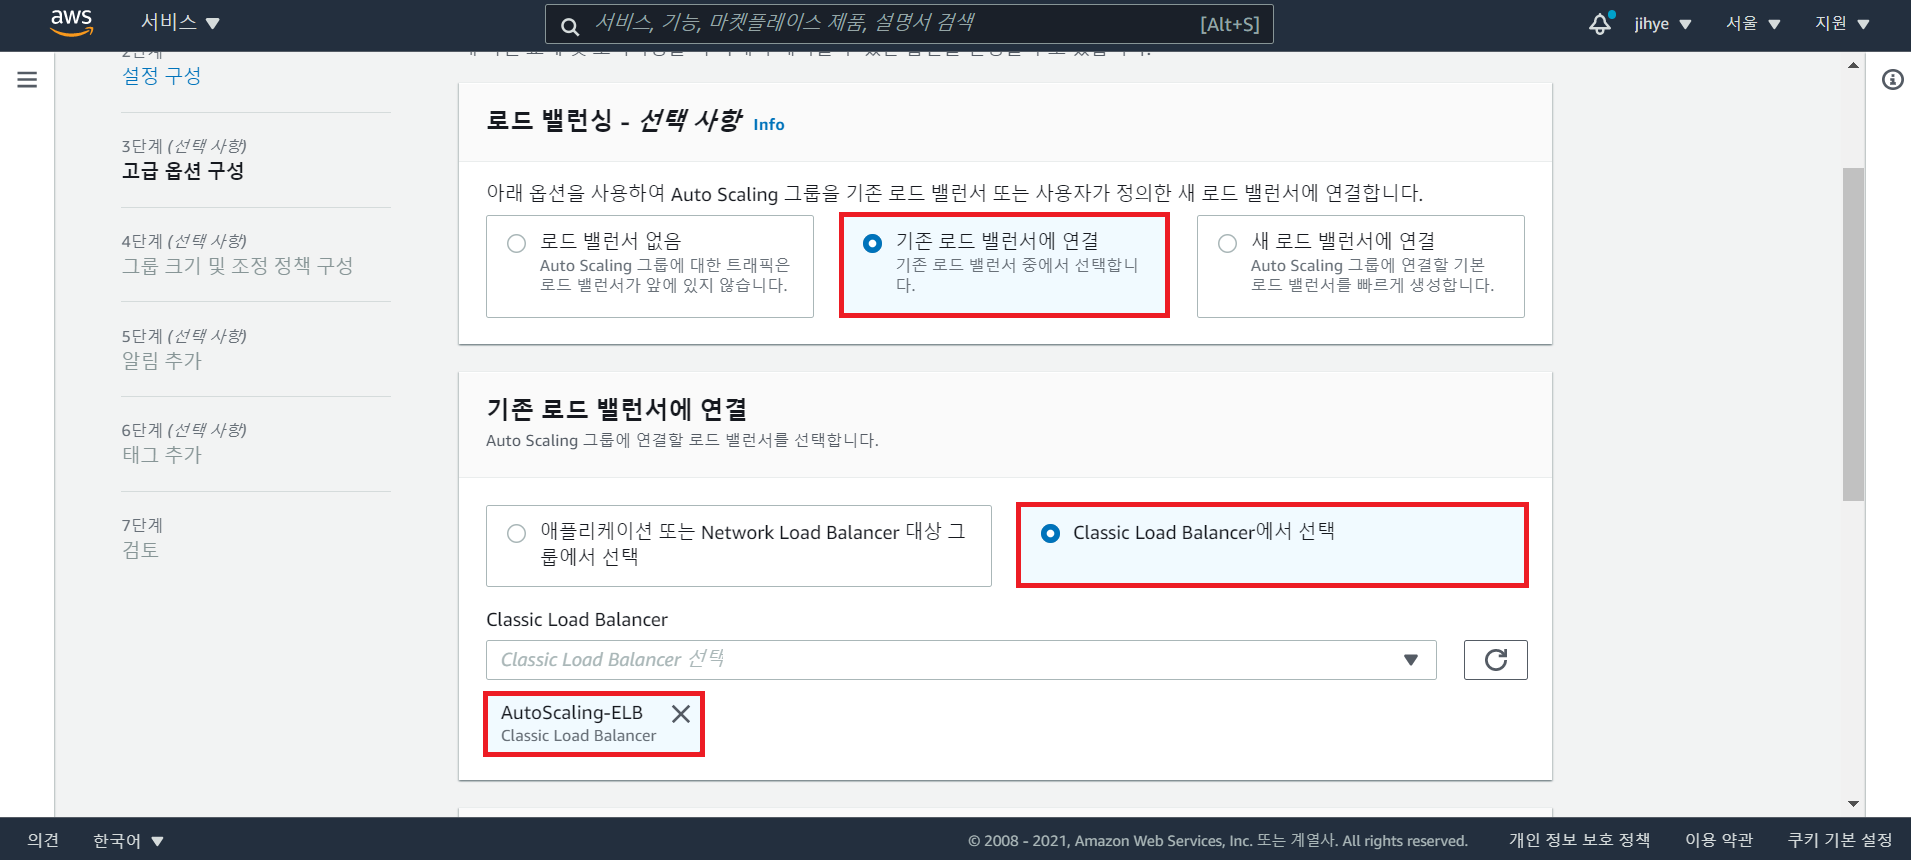The height and width of the screenshot is (860, 1911).
Task: Open the 한국어 language selector
Action: [128, 841]
